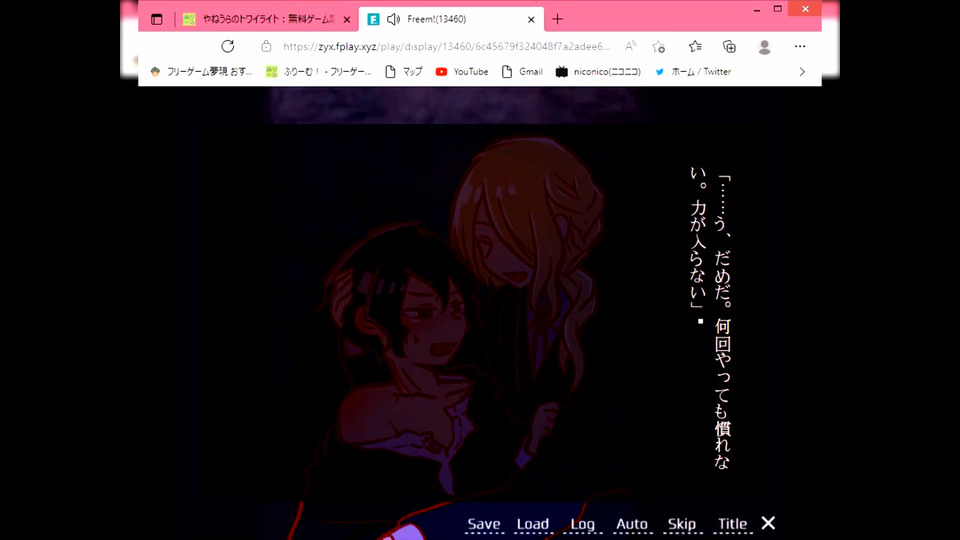Close the やねうらのトワイライト tab

(x=347, y=20)
